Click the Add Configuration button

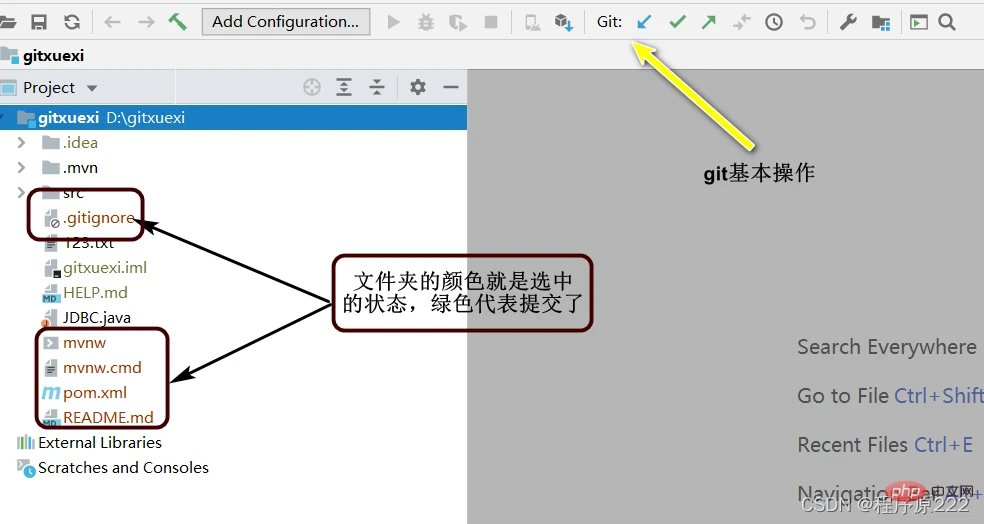(x=285, y=21)
